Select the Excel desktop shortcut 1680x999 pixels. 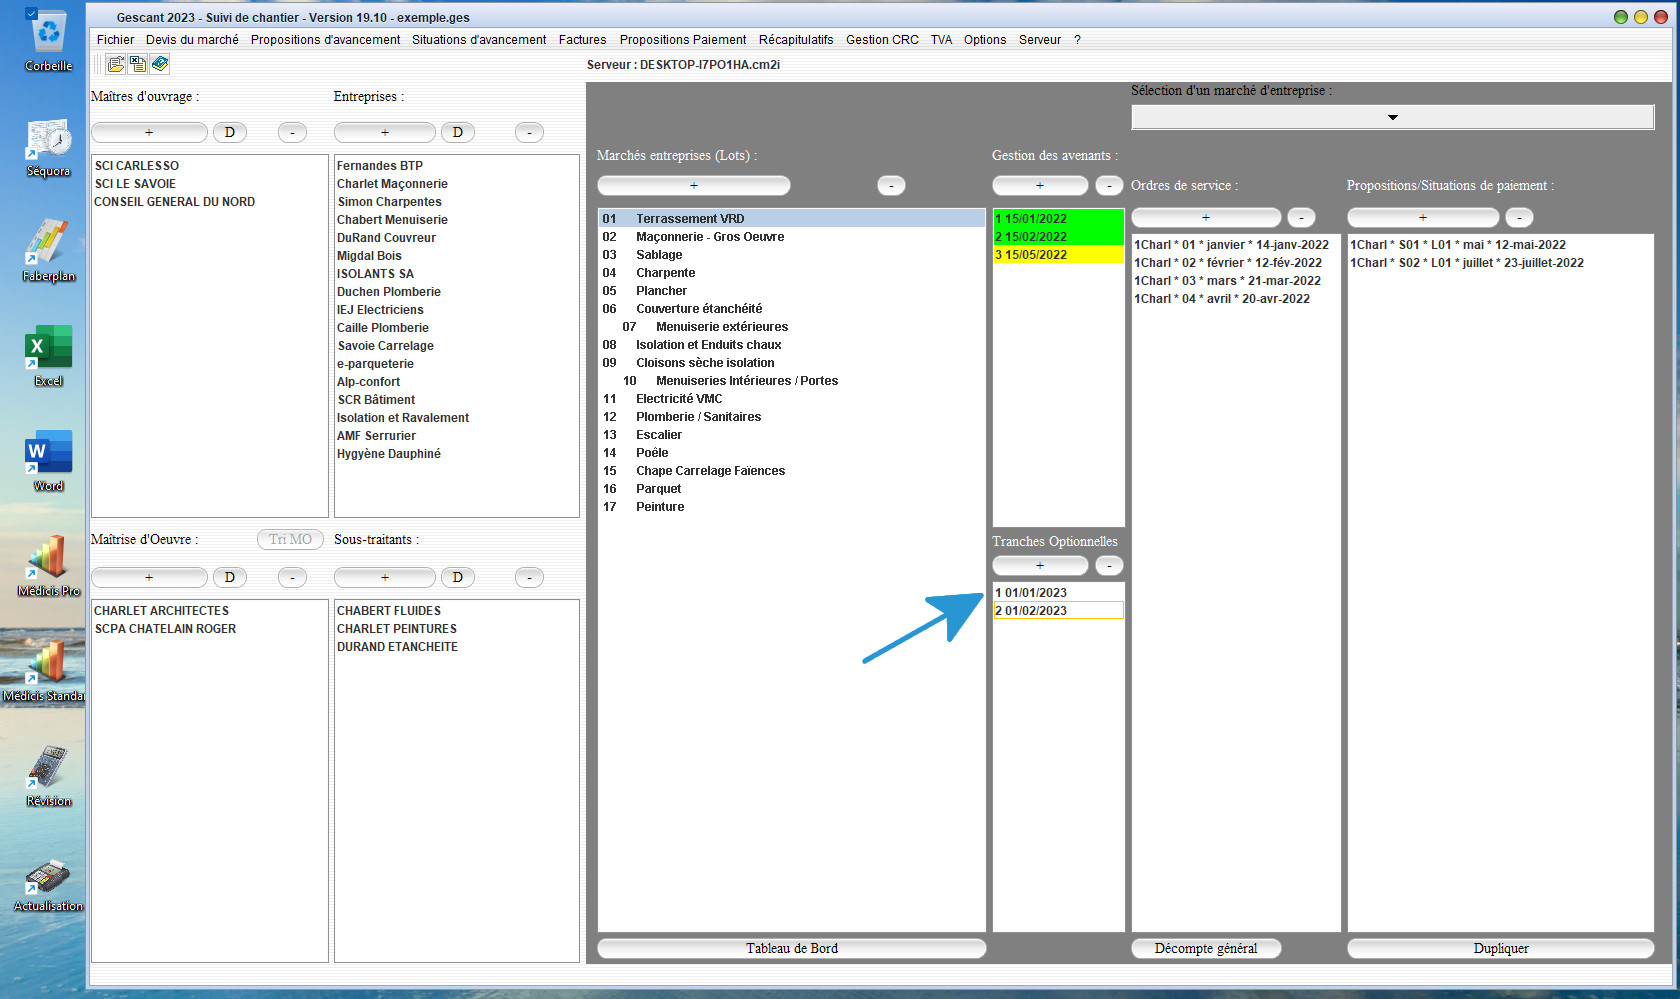(x=48, y=357)
